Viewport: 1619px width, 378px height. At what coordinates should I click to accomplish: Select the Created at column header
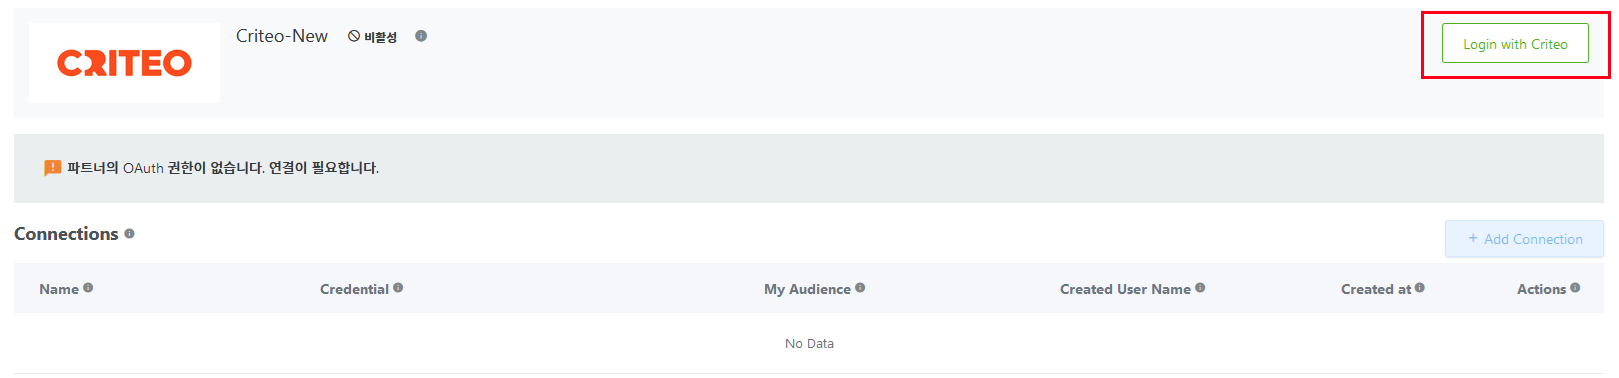coord(1376,289)
